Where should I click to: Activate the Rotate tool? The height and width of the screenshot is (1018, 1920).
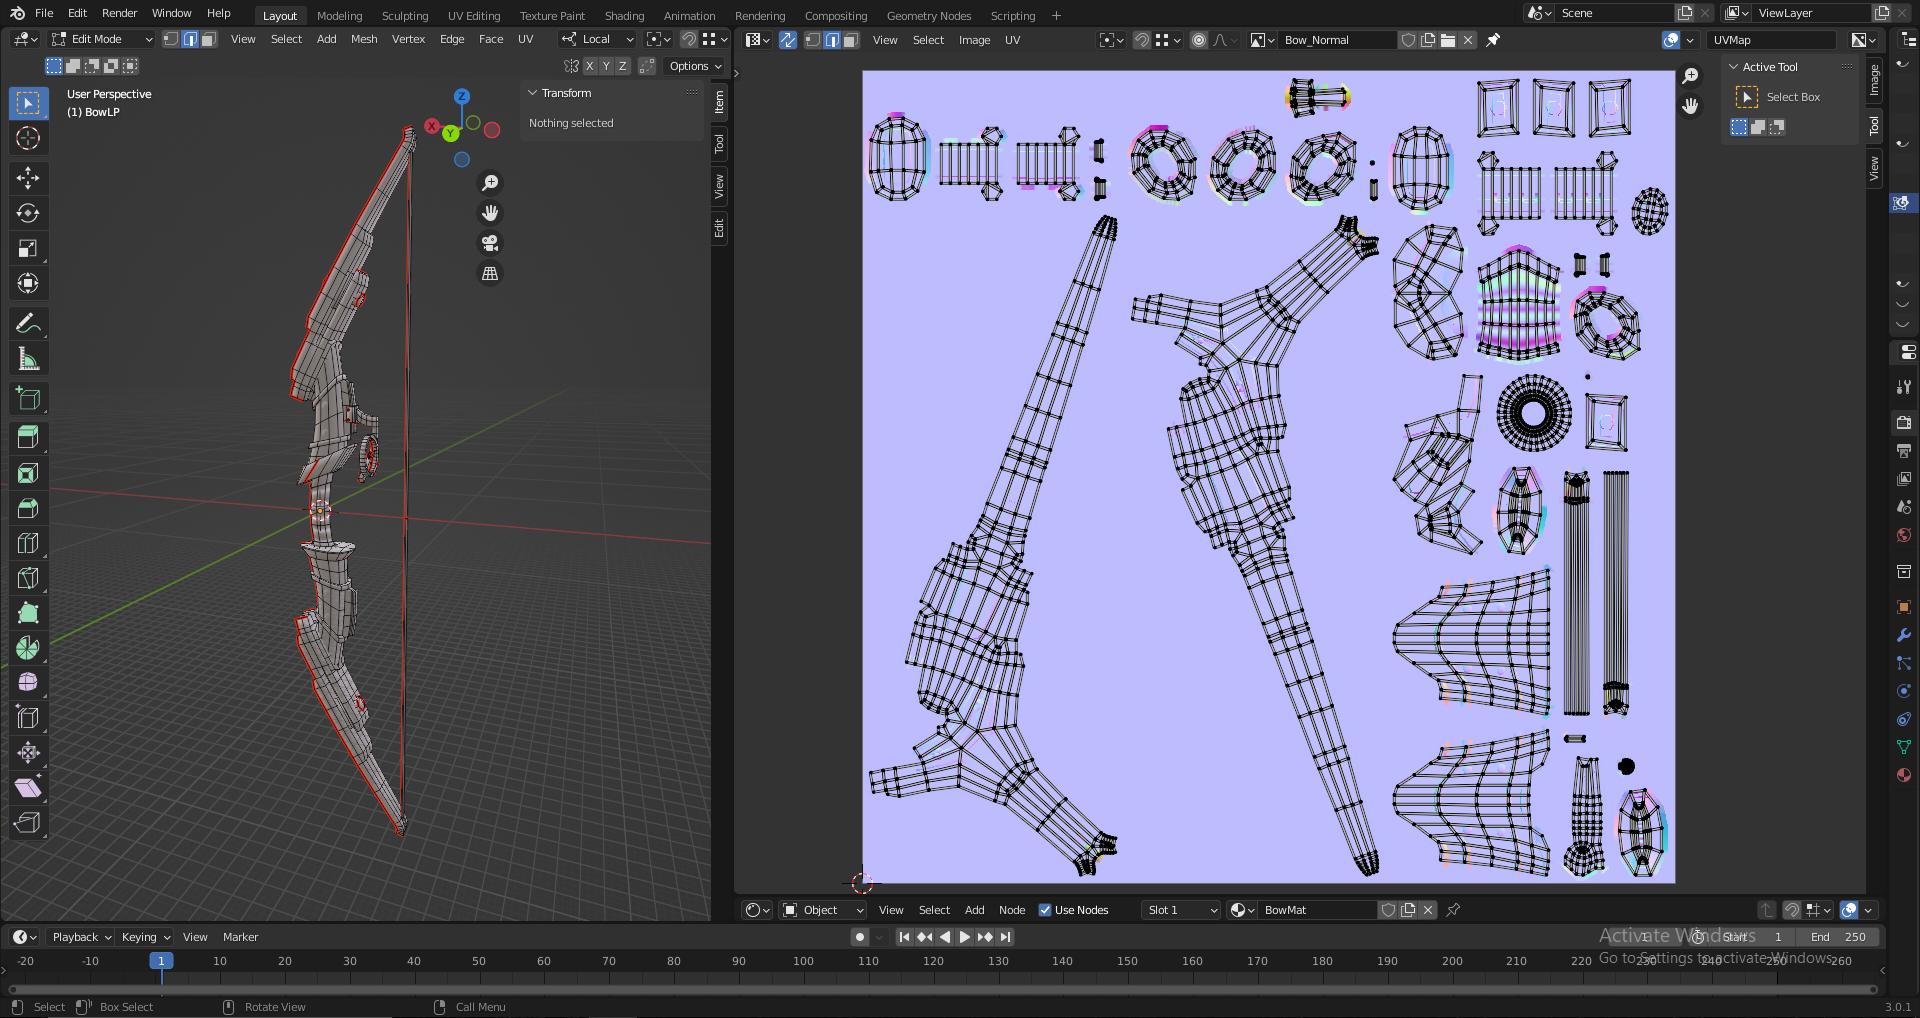point(28,213)
